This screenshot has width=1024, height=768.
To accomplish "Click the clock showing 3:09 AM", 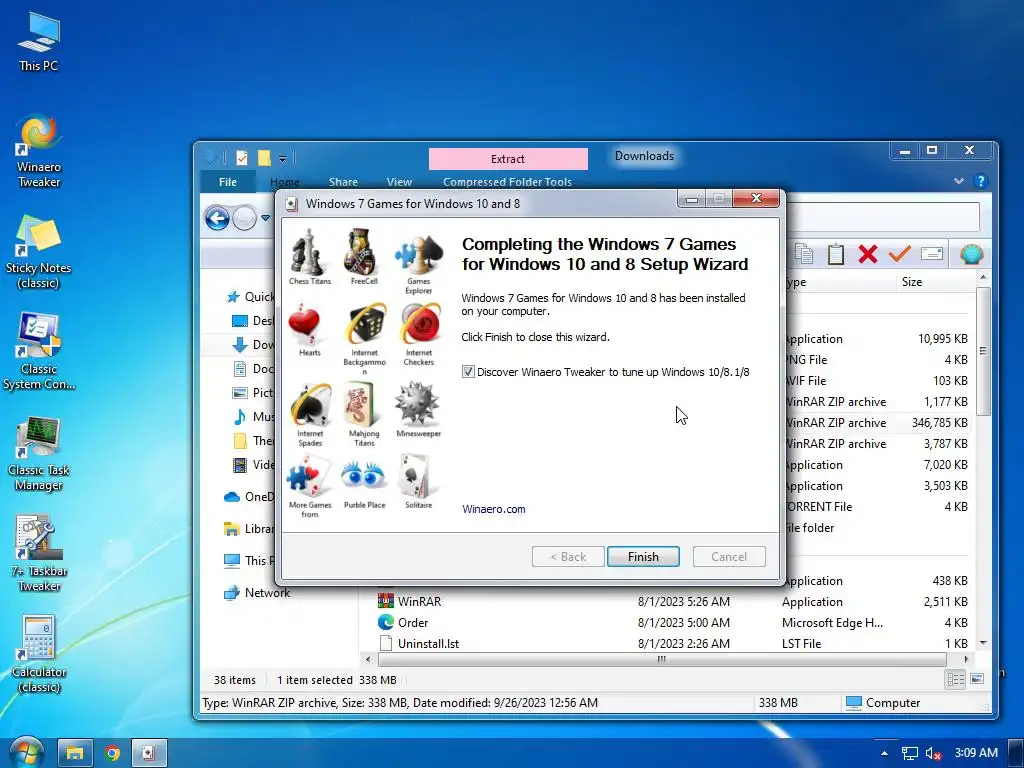I will point(976,752).
